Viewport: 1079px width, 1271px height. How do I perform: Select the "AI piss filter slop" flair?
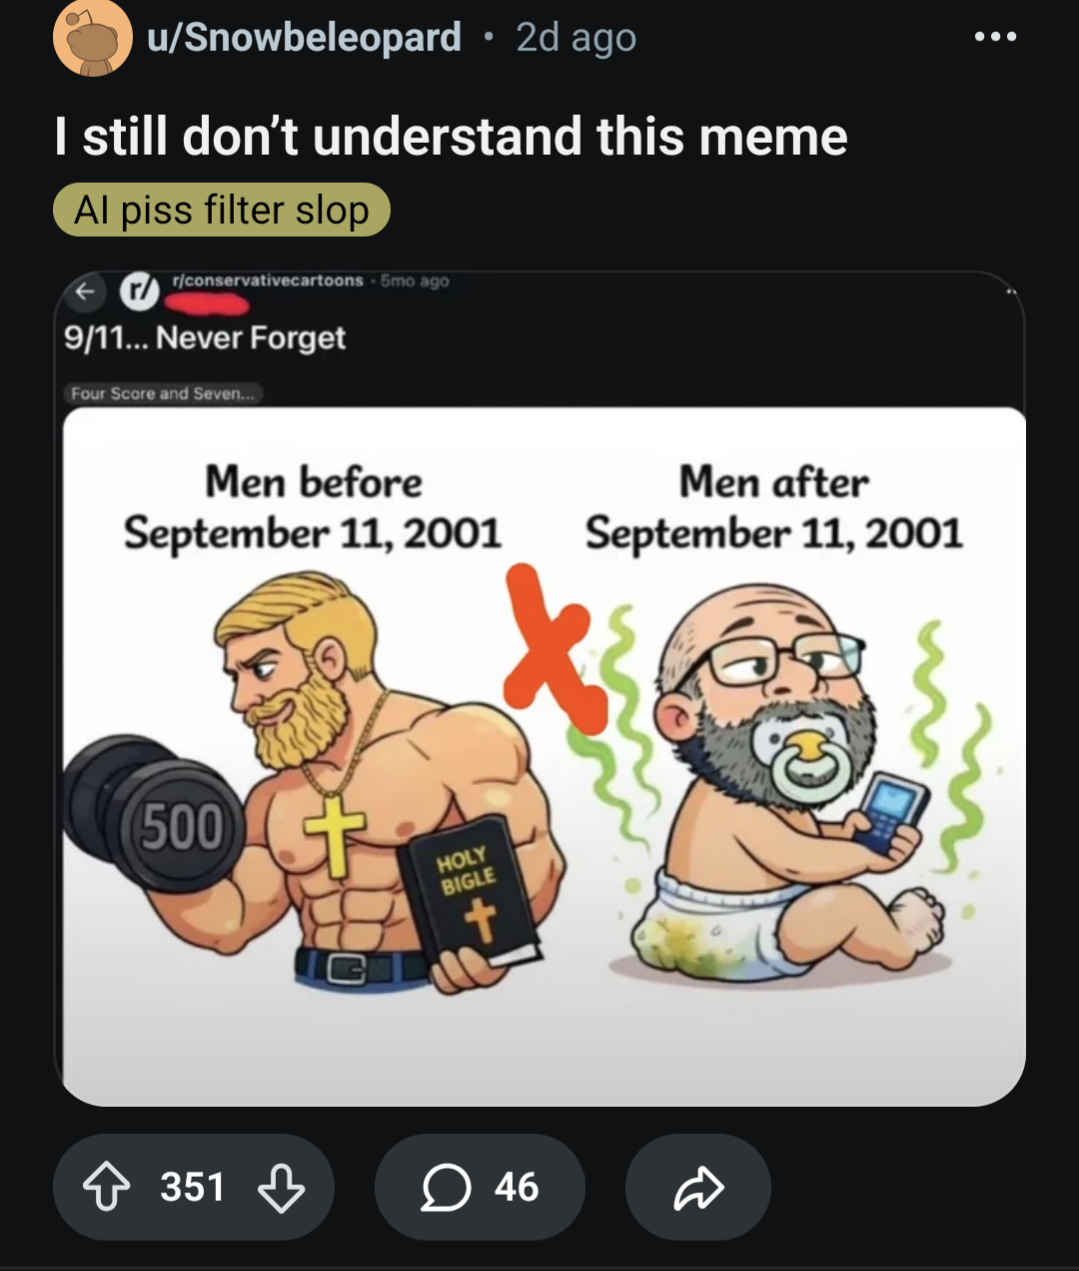[221, 210]
